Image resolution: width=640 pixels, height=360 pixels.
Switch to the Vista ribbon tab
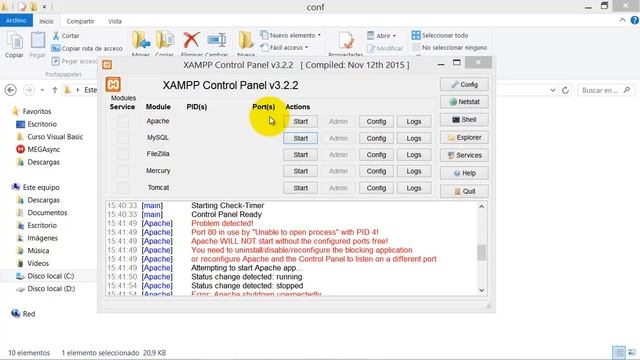click(115, 21)
